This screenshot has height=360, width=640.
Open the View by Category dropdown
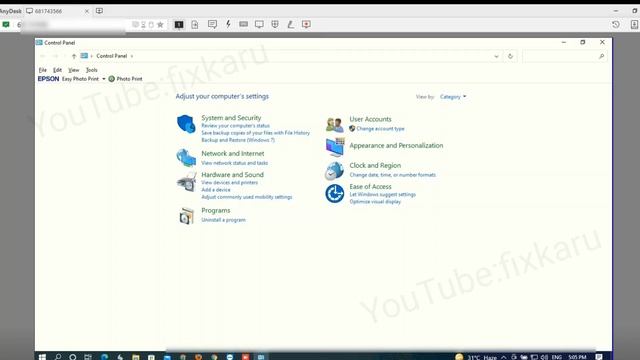[x=453, y=97]
